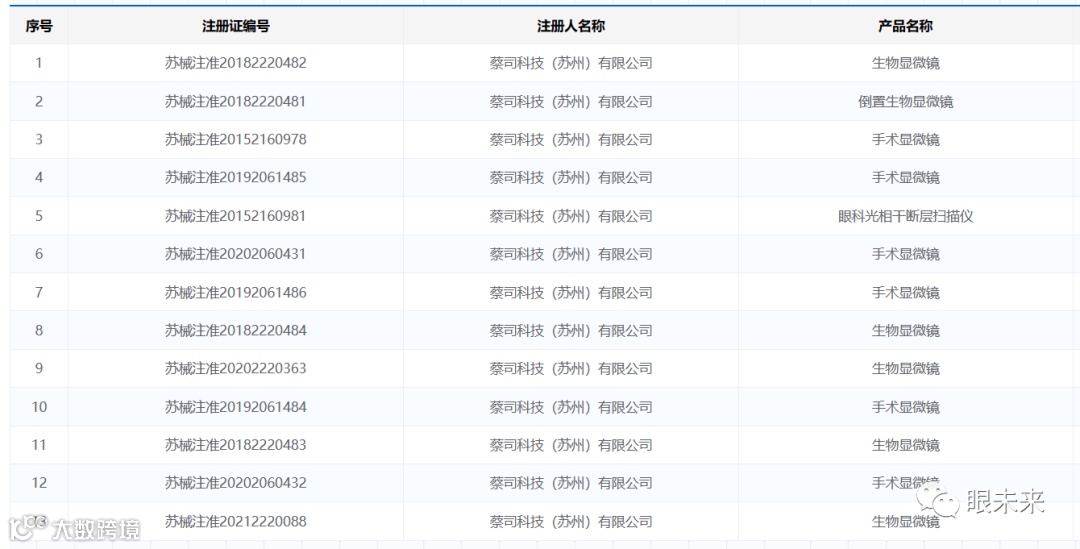This screenshot has height=549, width=1080.
Task: Click serial number 11 cell
Action: coord(39,444)
